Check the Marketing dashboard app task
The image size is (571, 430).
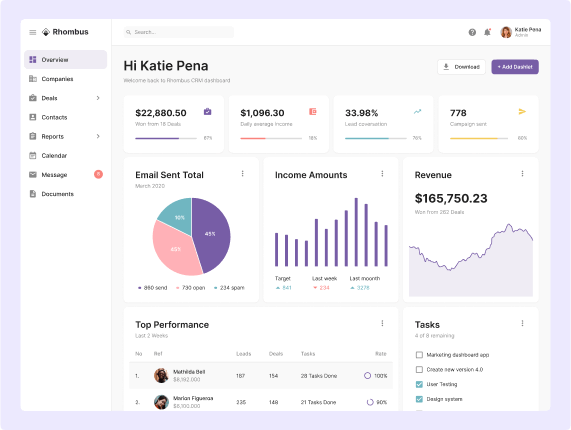click(419, 355)
